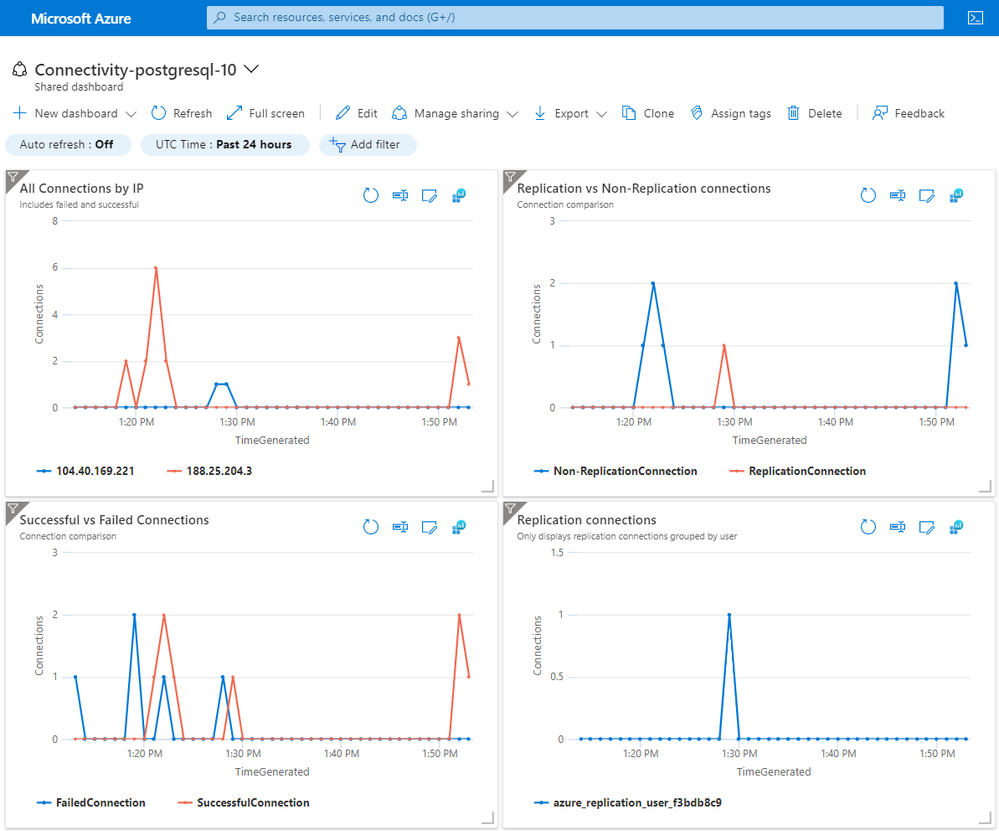This screenshot has height=831, width=999.
Task: Click the search resources input field
Action: (575, 18)
